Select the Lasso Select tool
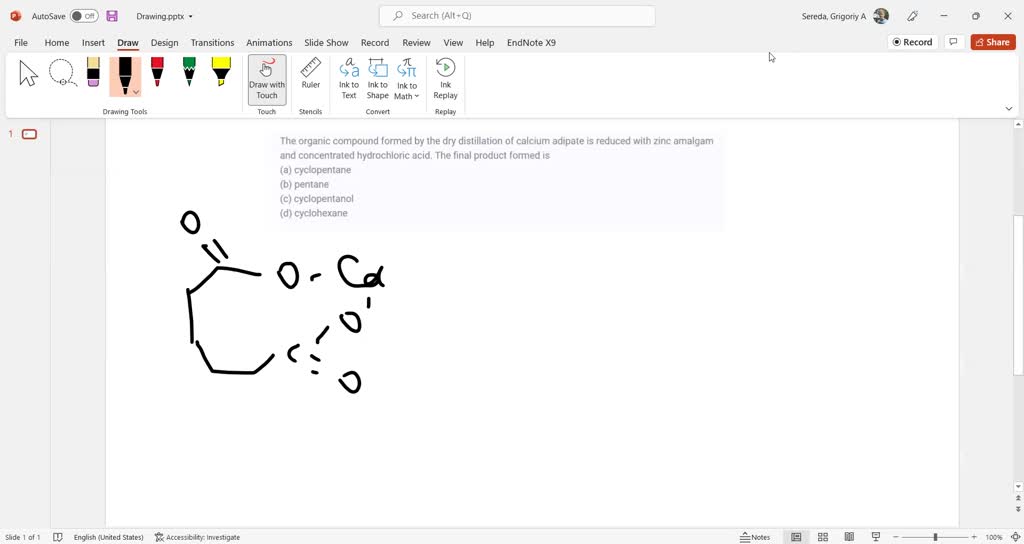This screenshot has height=544, width=1024. (x=63, y=73)
